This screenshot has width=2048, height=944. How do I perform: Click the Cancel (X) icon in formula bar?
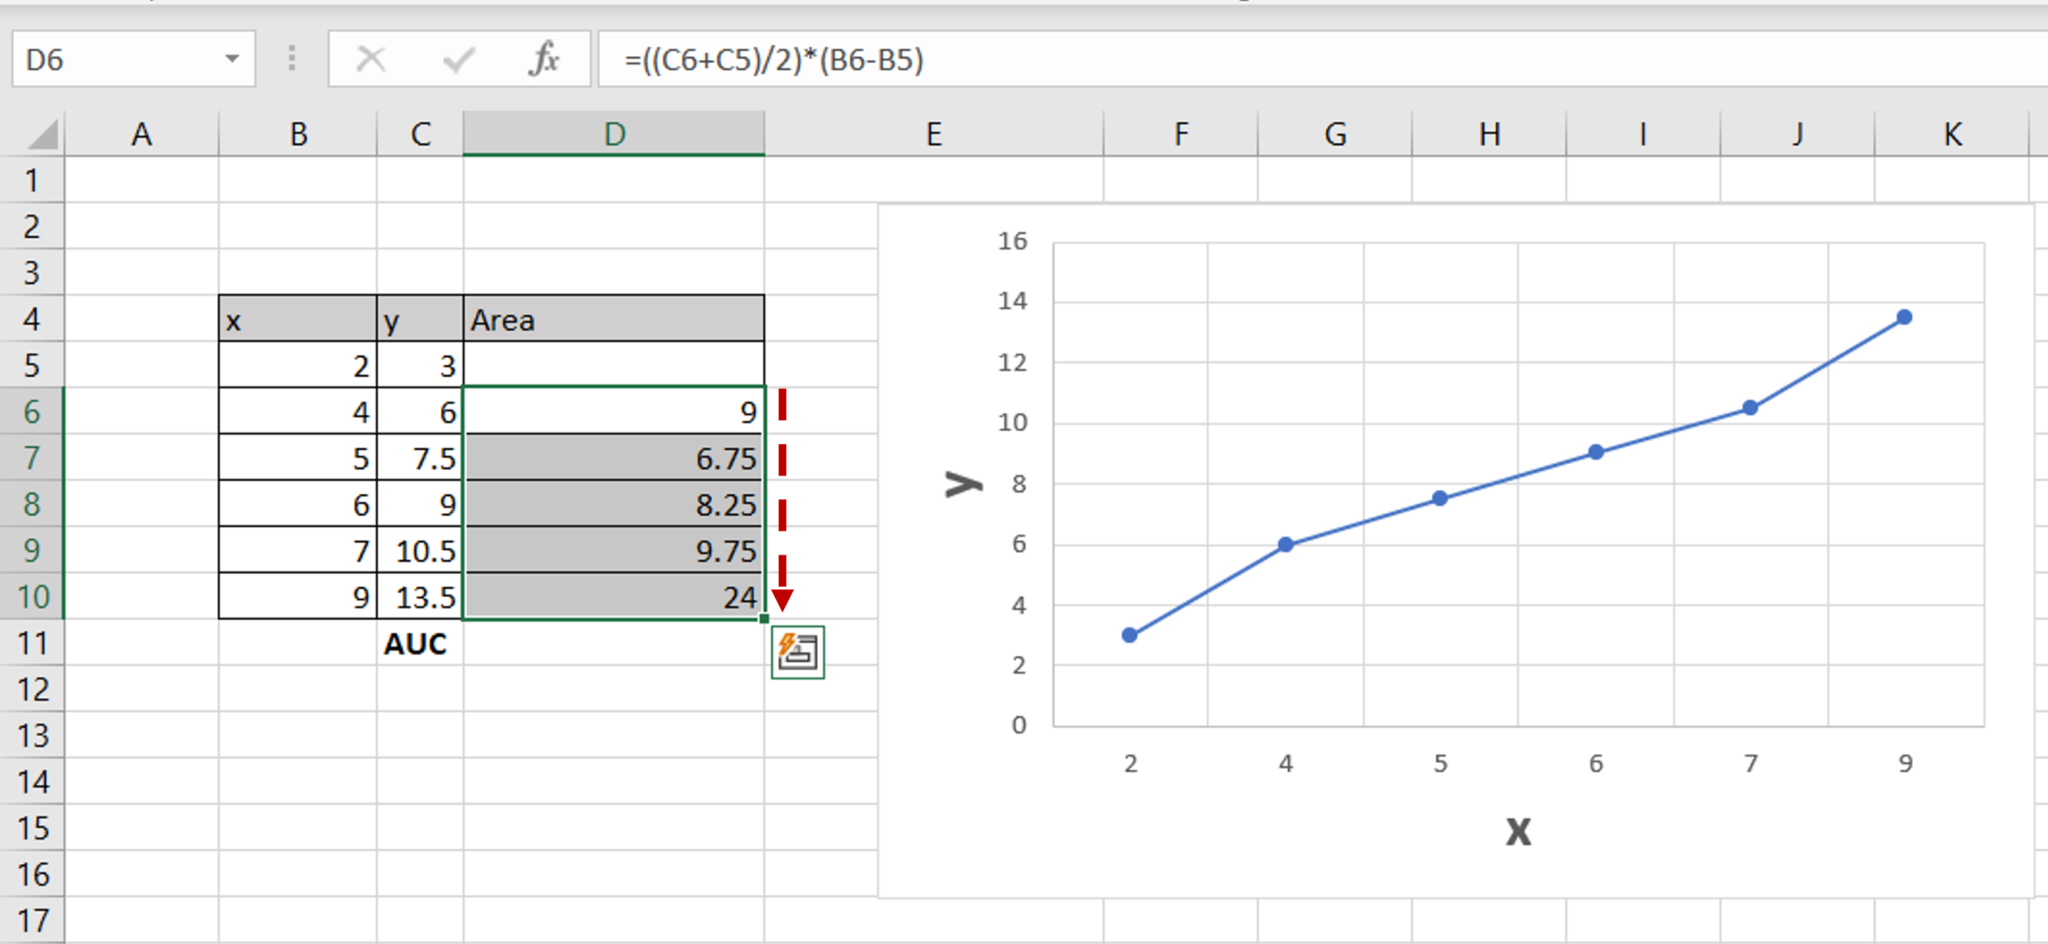371,59
